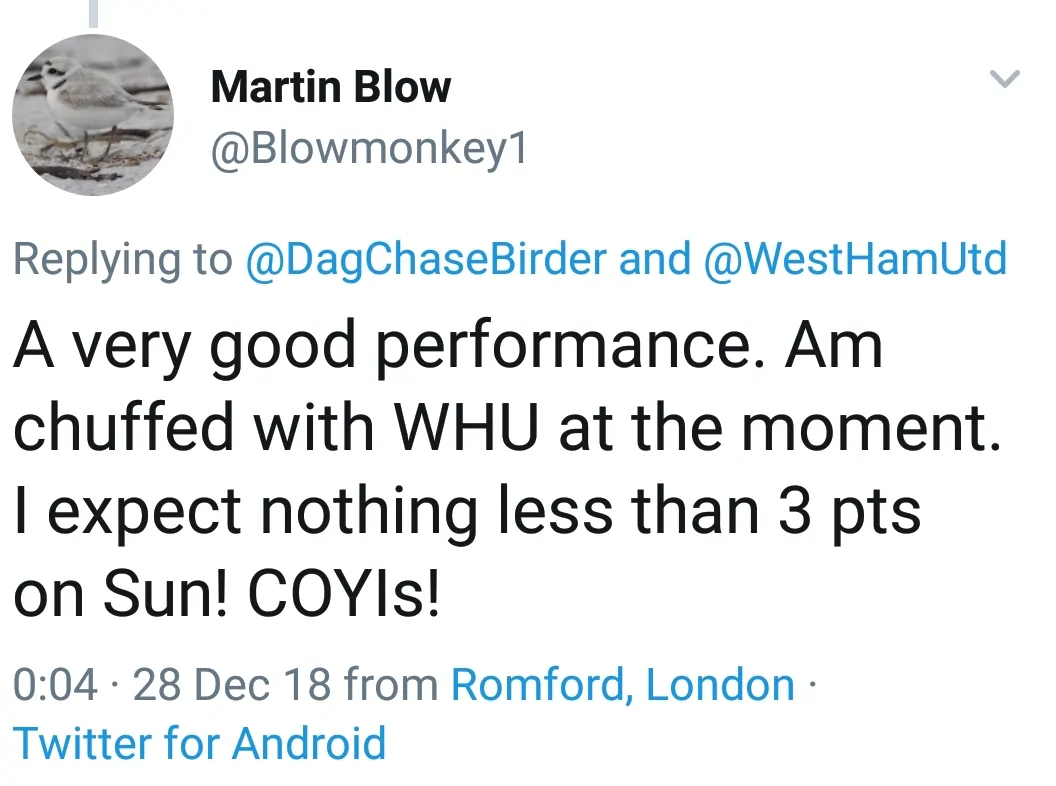Click the word "and" between the mentions
Screen dimensions: 1056x786
coord(655,259)
